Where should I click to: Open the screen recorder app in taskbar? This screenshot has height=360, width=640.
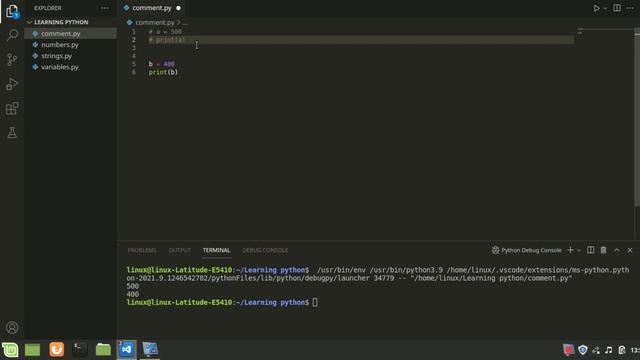click(x=150, y=350)
